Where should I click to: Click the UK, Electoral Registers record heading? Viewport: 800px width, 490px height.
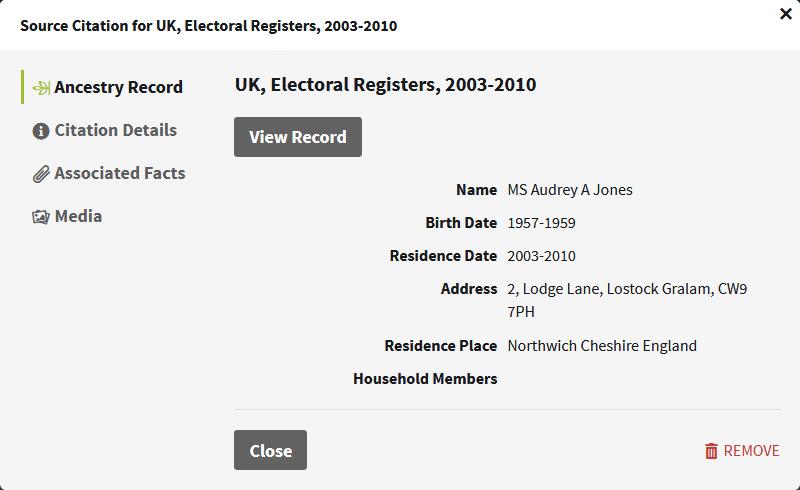(385, 85)
